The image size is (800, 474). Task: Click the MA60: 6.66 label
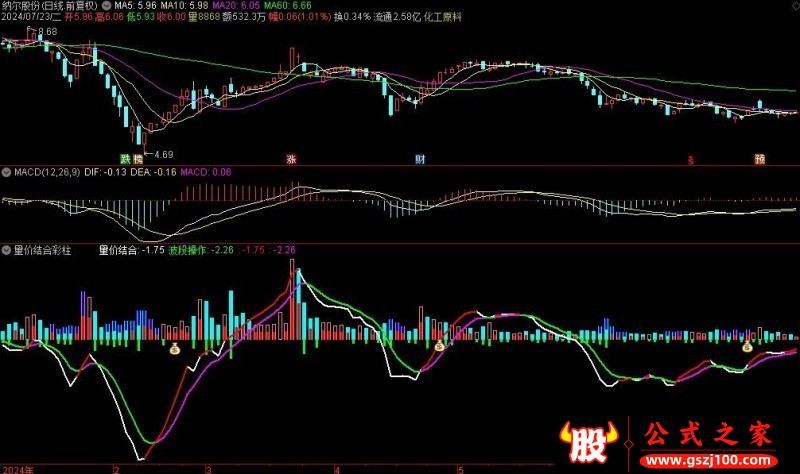(x=288, y=6)
